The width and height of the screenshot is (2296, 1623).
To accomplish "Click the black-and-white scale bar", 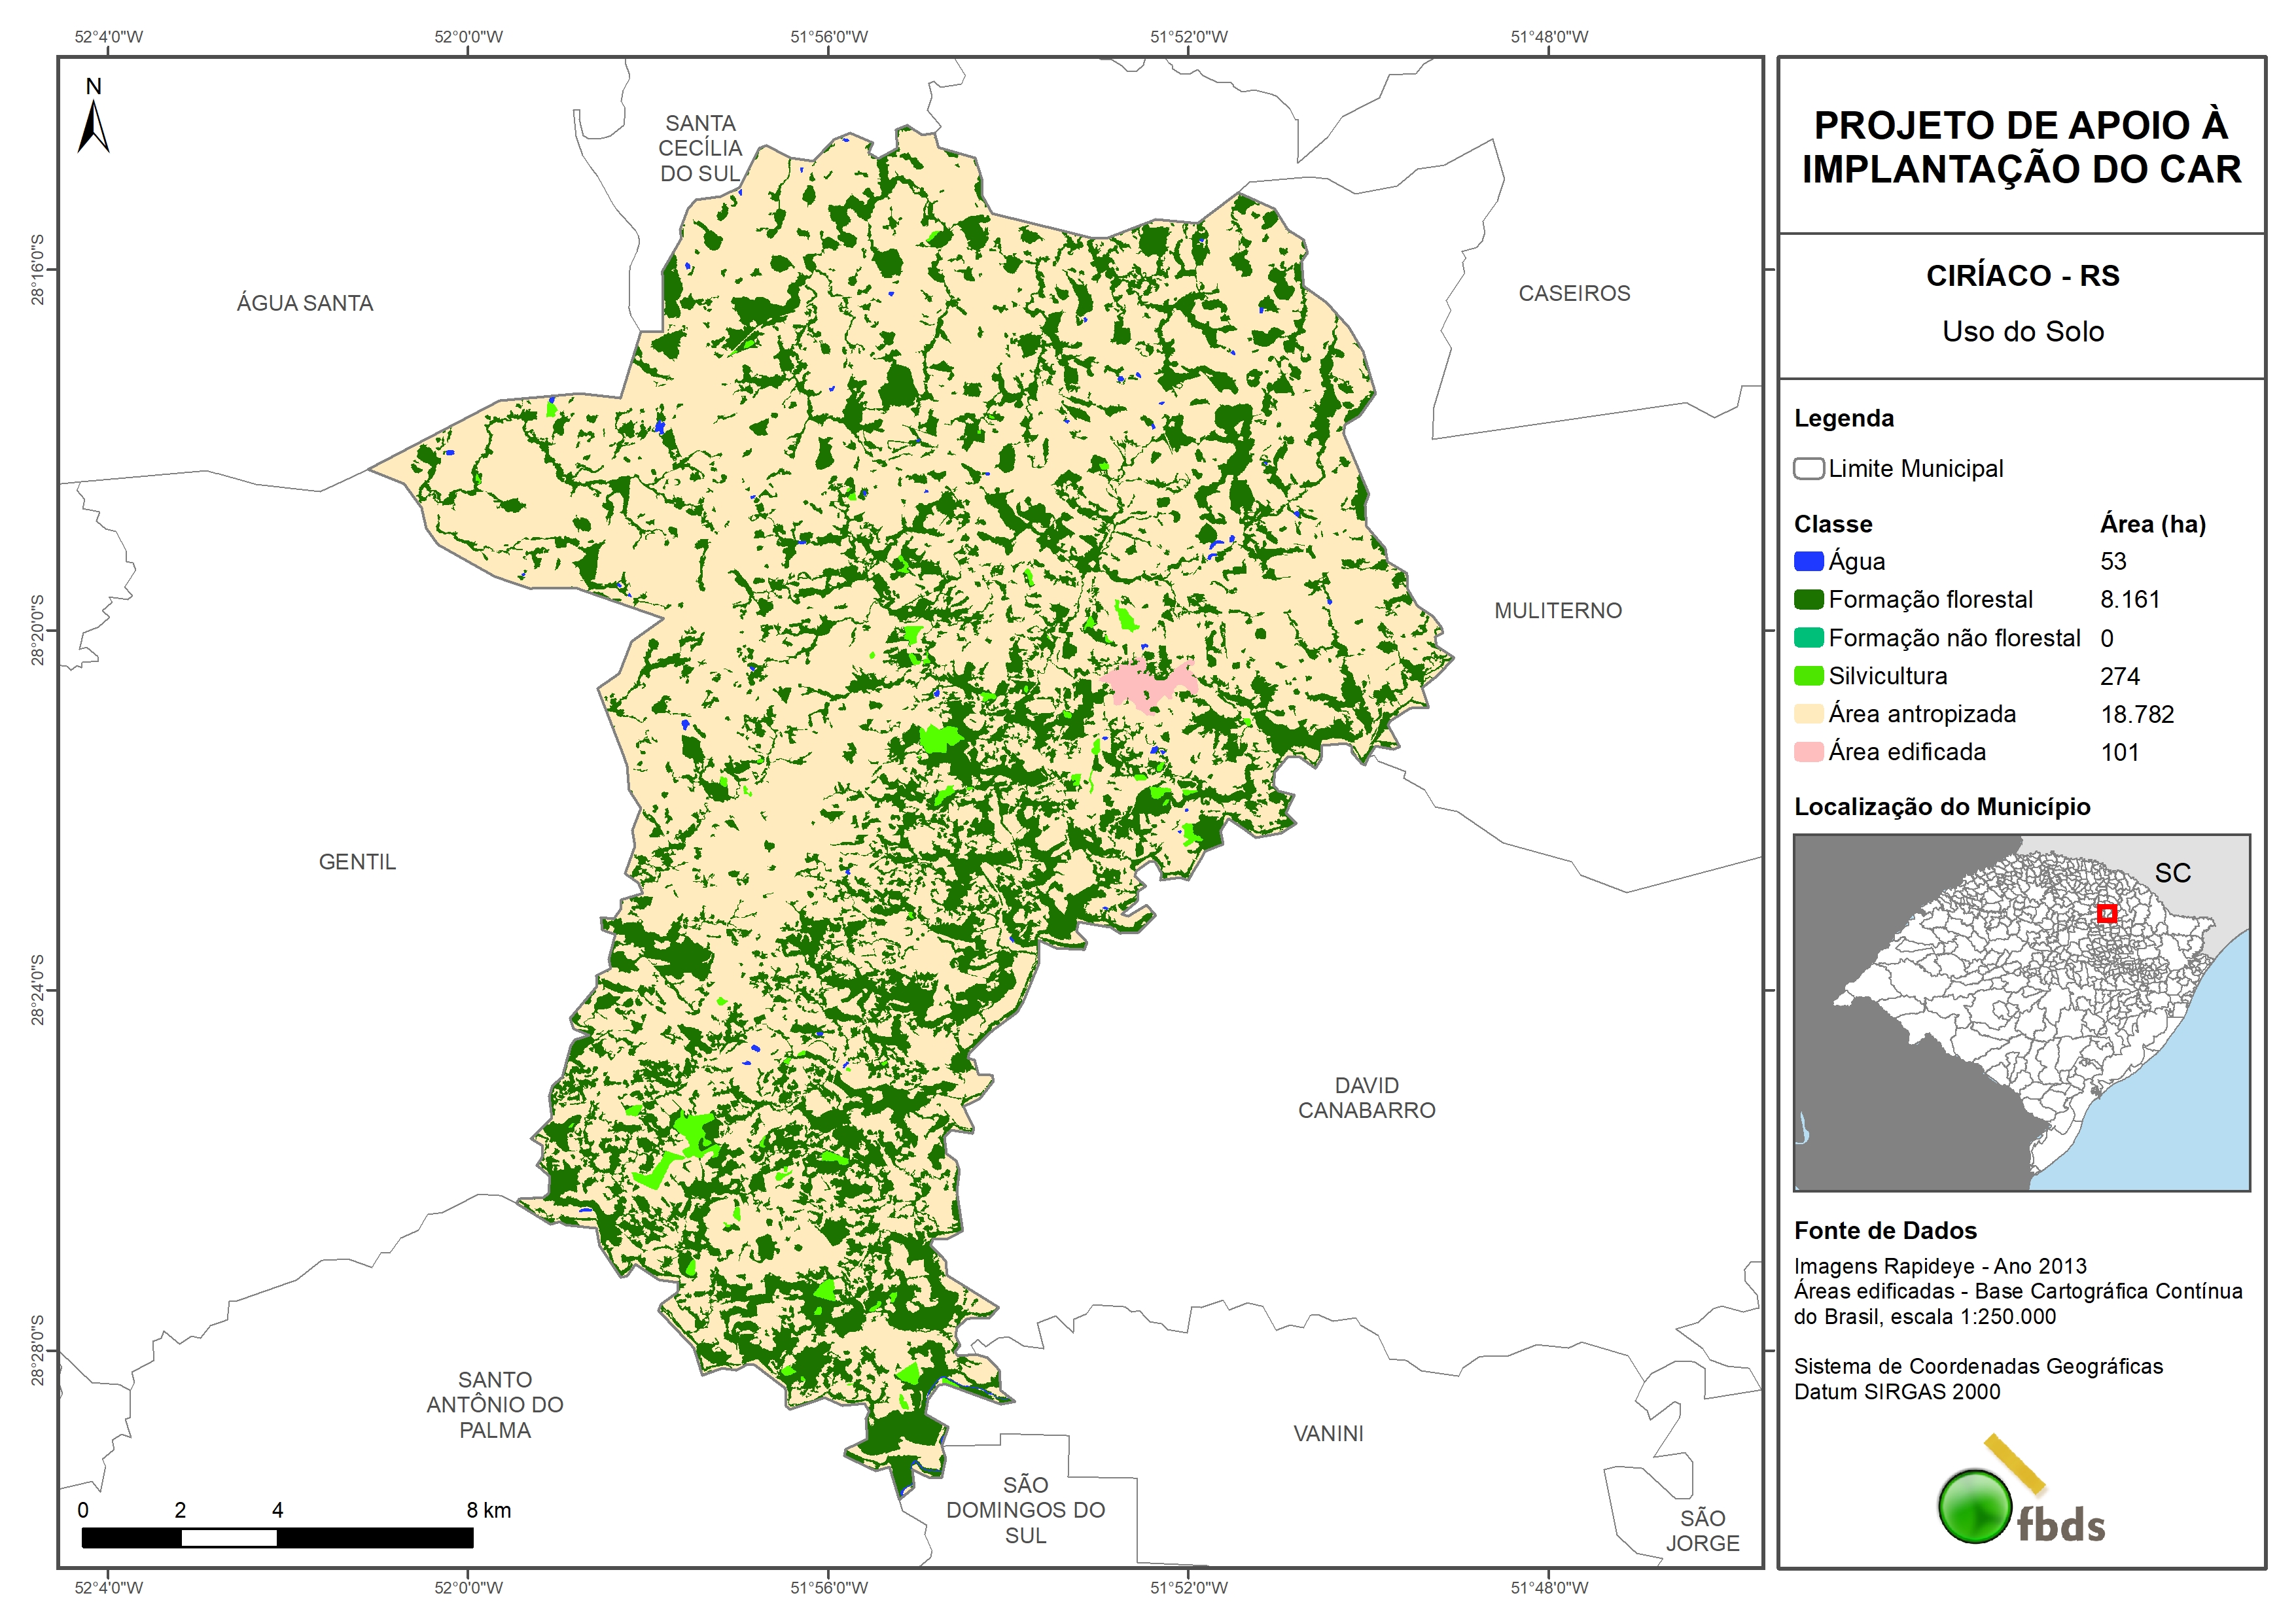I will tap(277, 1537).
